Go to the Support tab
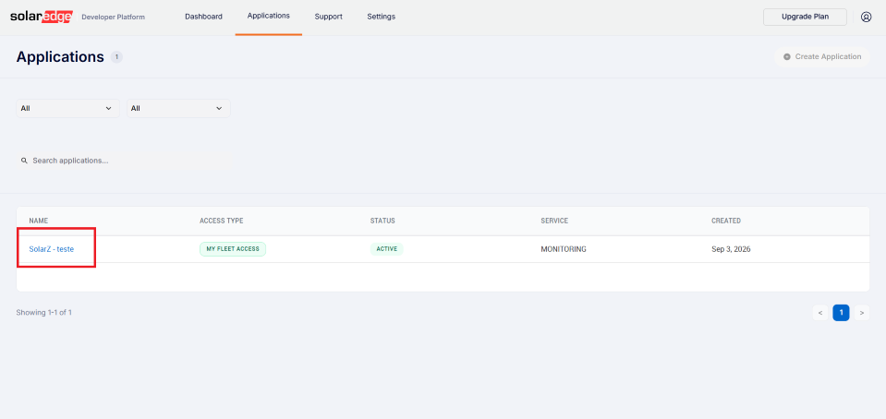Screen dimensions: 886x419 coord(328,17)
